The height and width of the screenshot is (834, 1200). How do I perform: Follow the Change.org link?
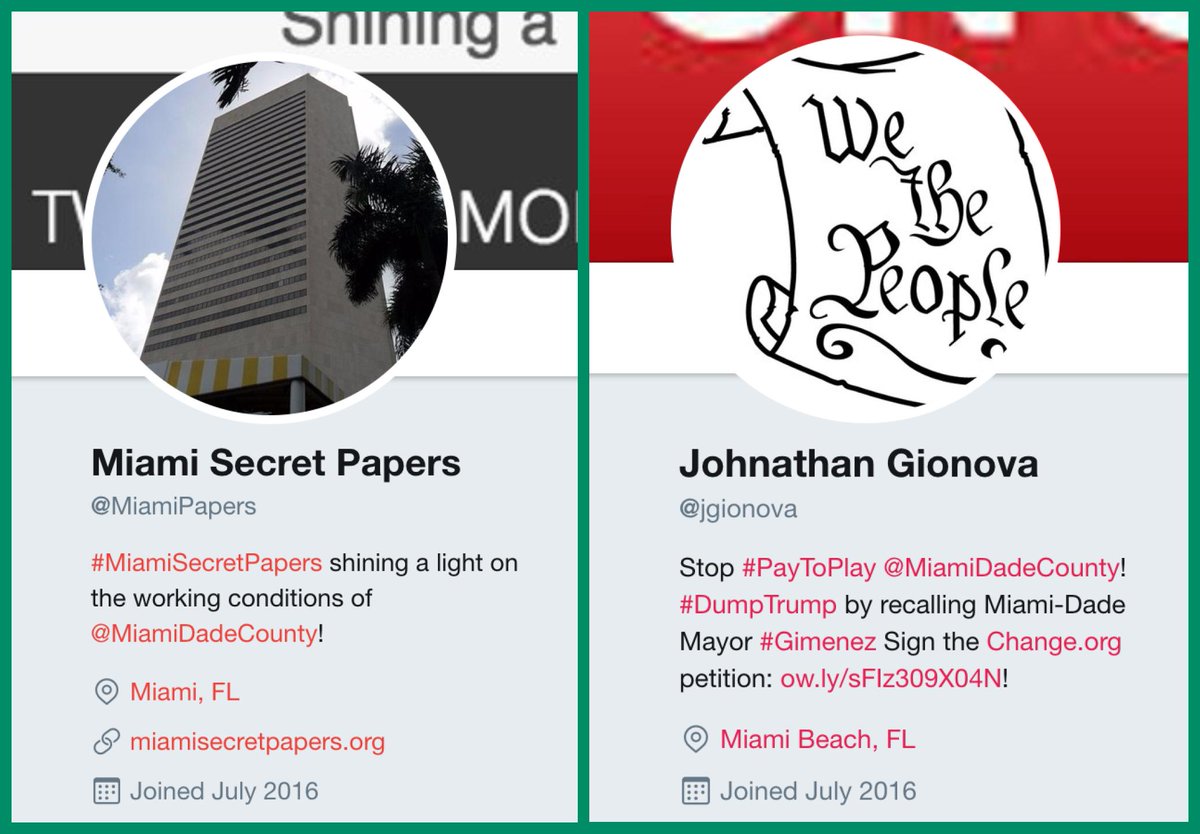pyautogui.click(x=1054, y=641)
